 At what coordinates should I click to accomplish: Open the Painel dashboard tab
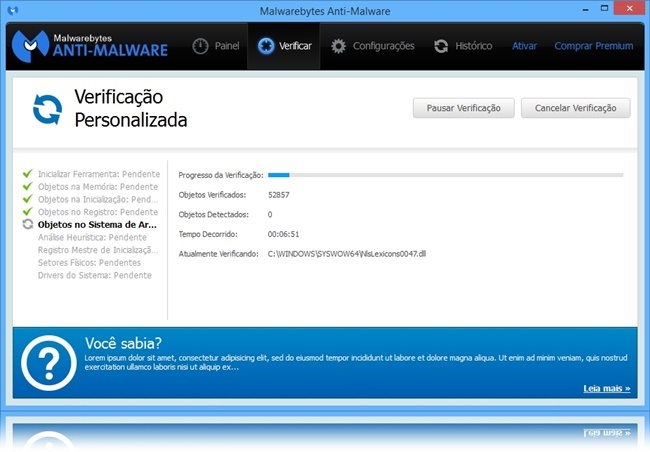tap(216, 46)
